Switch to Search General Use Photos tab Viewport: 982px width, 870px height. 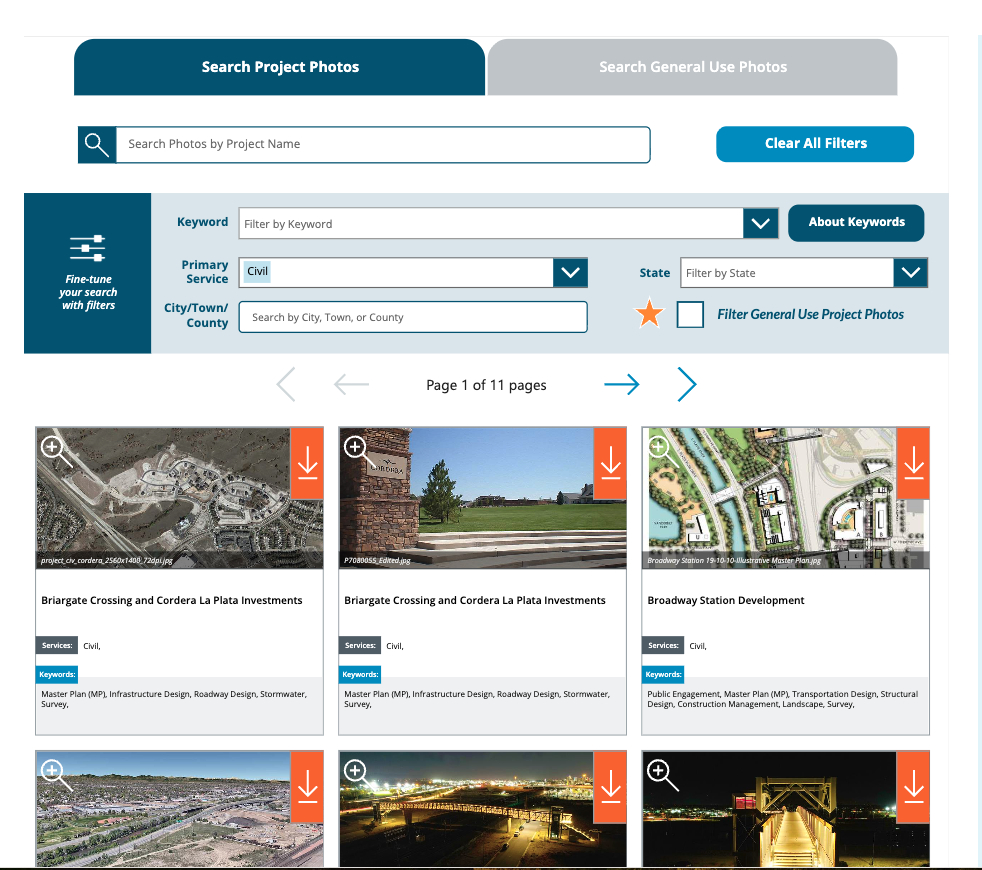click(693, 67)
